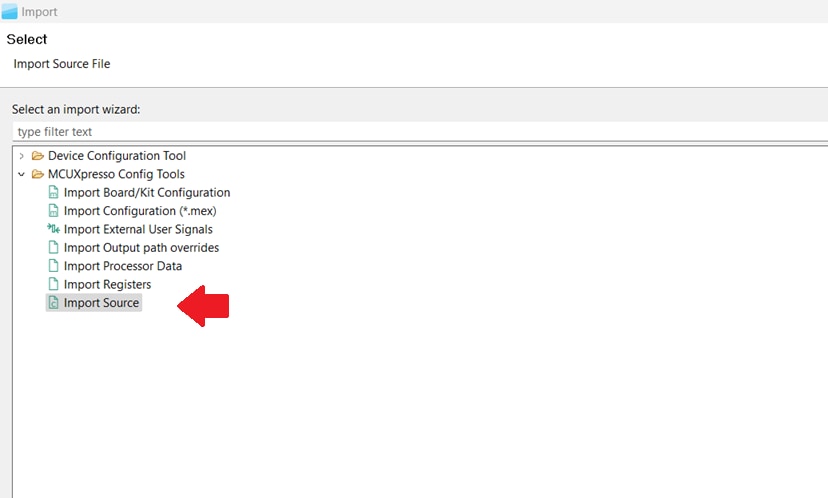
Task: Select 'MCUXpresso Config Tools' tree entry
Action: (x=116, y=174)
